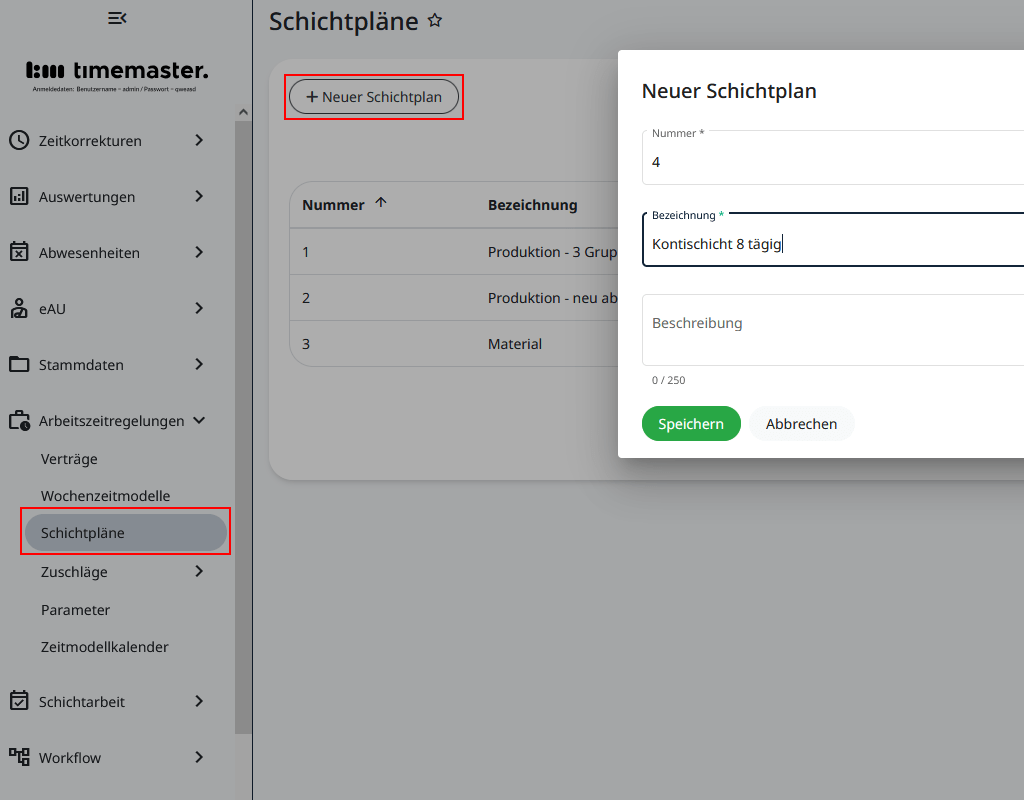1024x800 pixels.
Task: Collapse the sidebar using the menu icon
Action: 117,18
